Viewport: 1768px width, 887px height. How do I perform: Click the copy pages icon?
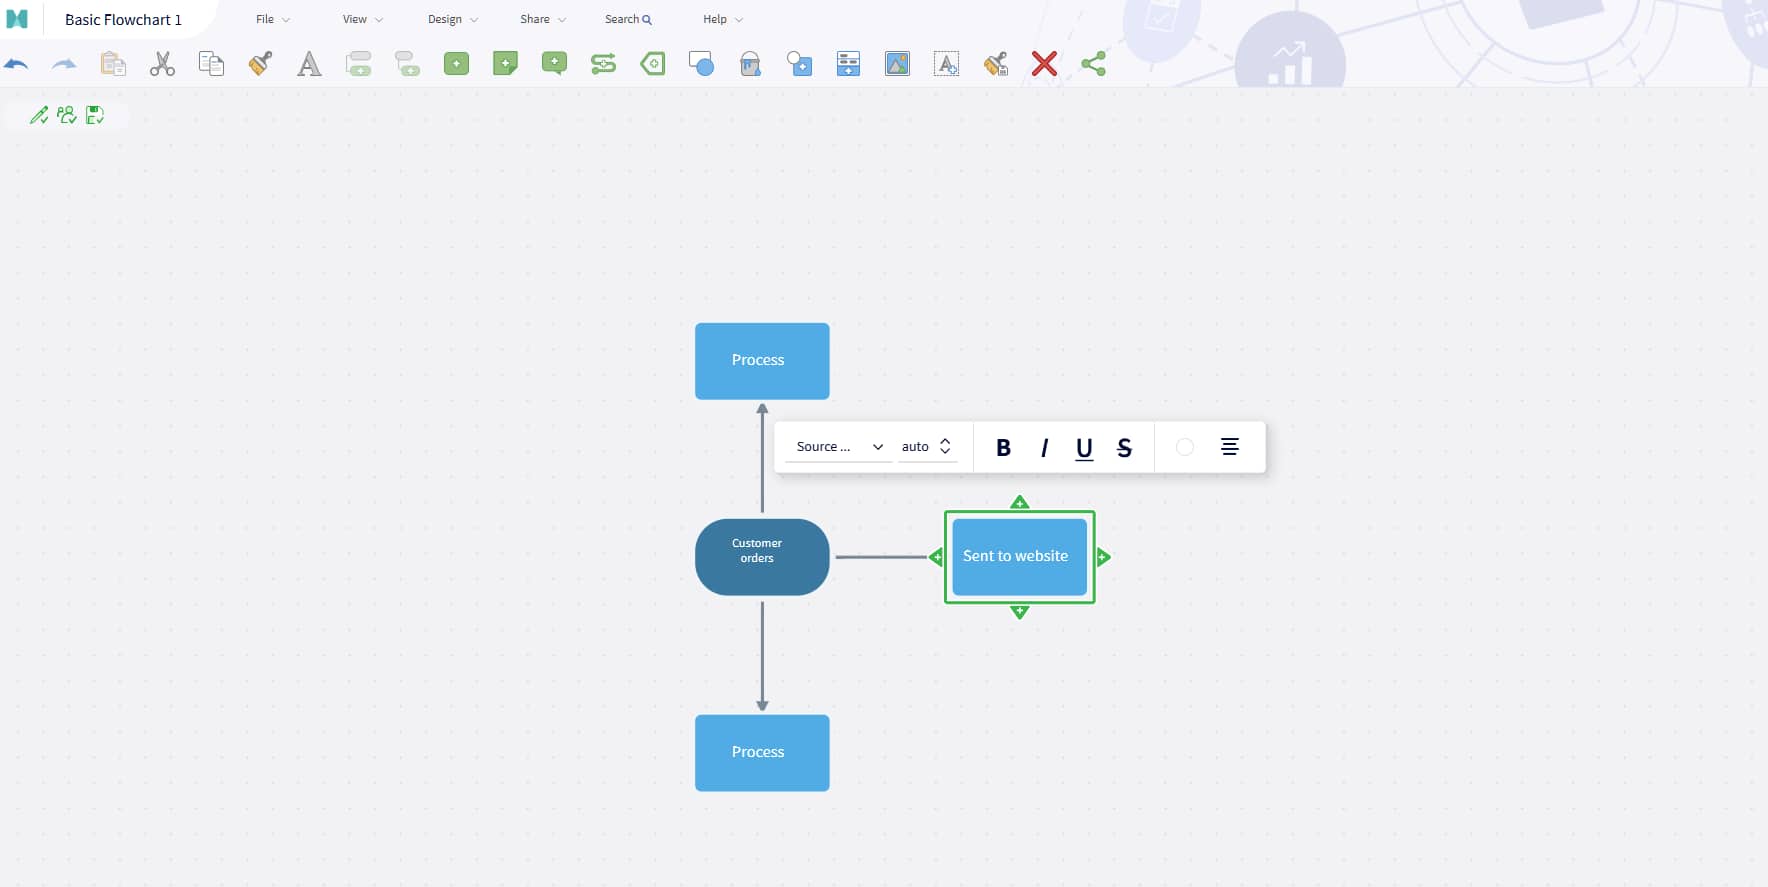point(211,64)
